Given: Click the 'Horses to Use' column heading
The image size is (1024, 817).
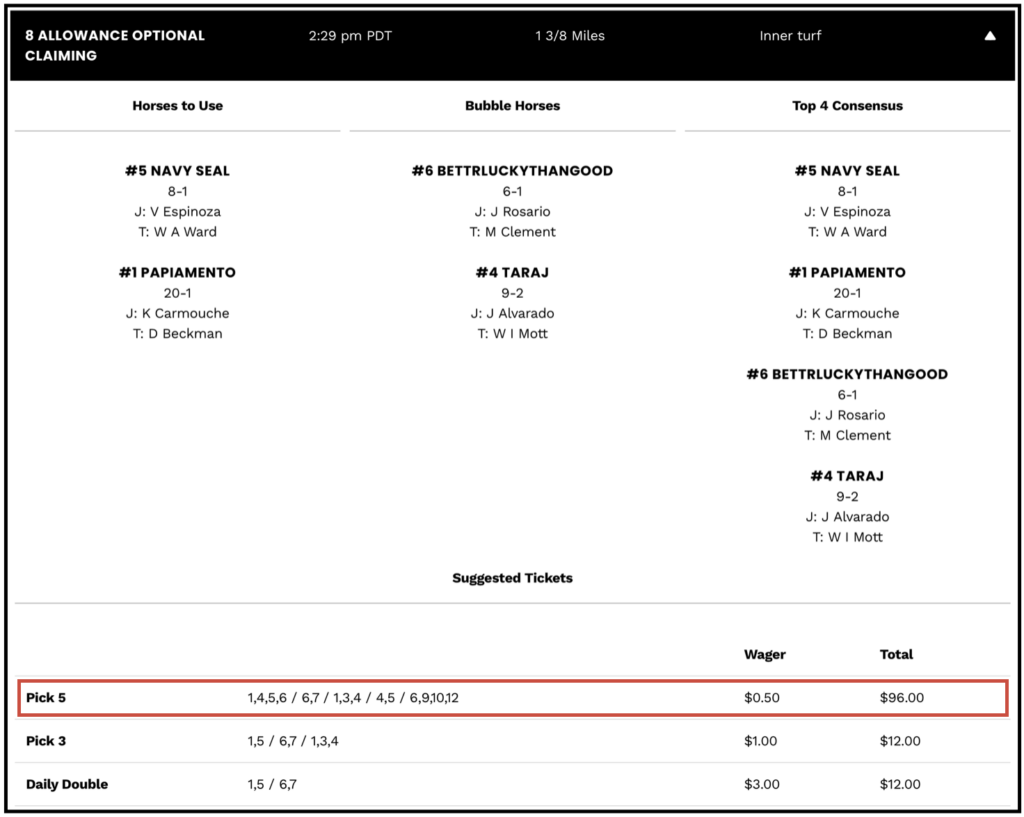Looking at the screenshot, I should tap(178, 106).
